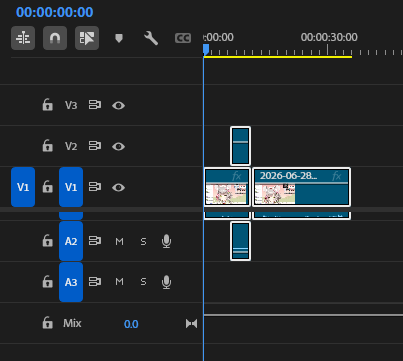The image size is (403, 361).
Task: Select clip 2026-06-28 on V1
Action: [302, 187]
